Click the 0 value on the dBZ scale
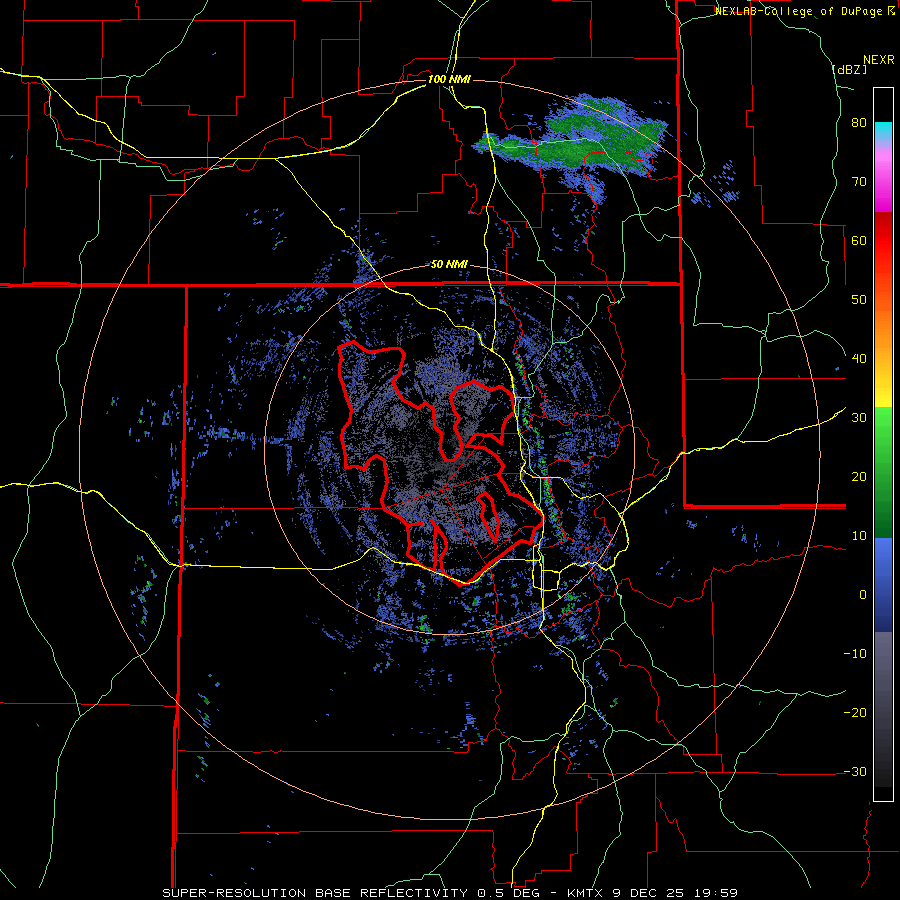This screenshot has height=900, width=900. coord(863,595)
